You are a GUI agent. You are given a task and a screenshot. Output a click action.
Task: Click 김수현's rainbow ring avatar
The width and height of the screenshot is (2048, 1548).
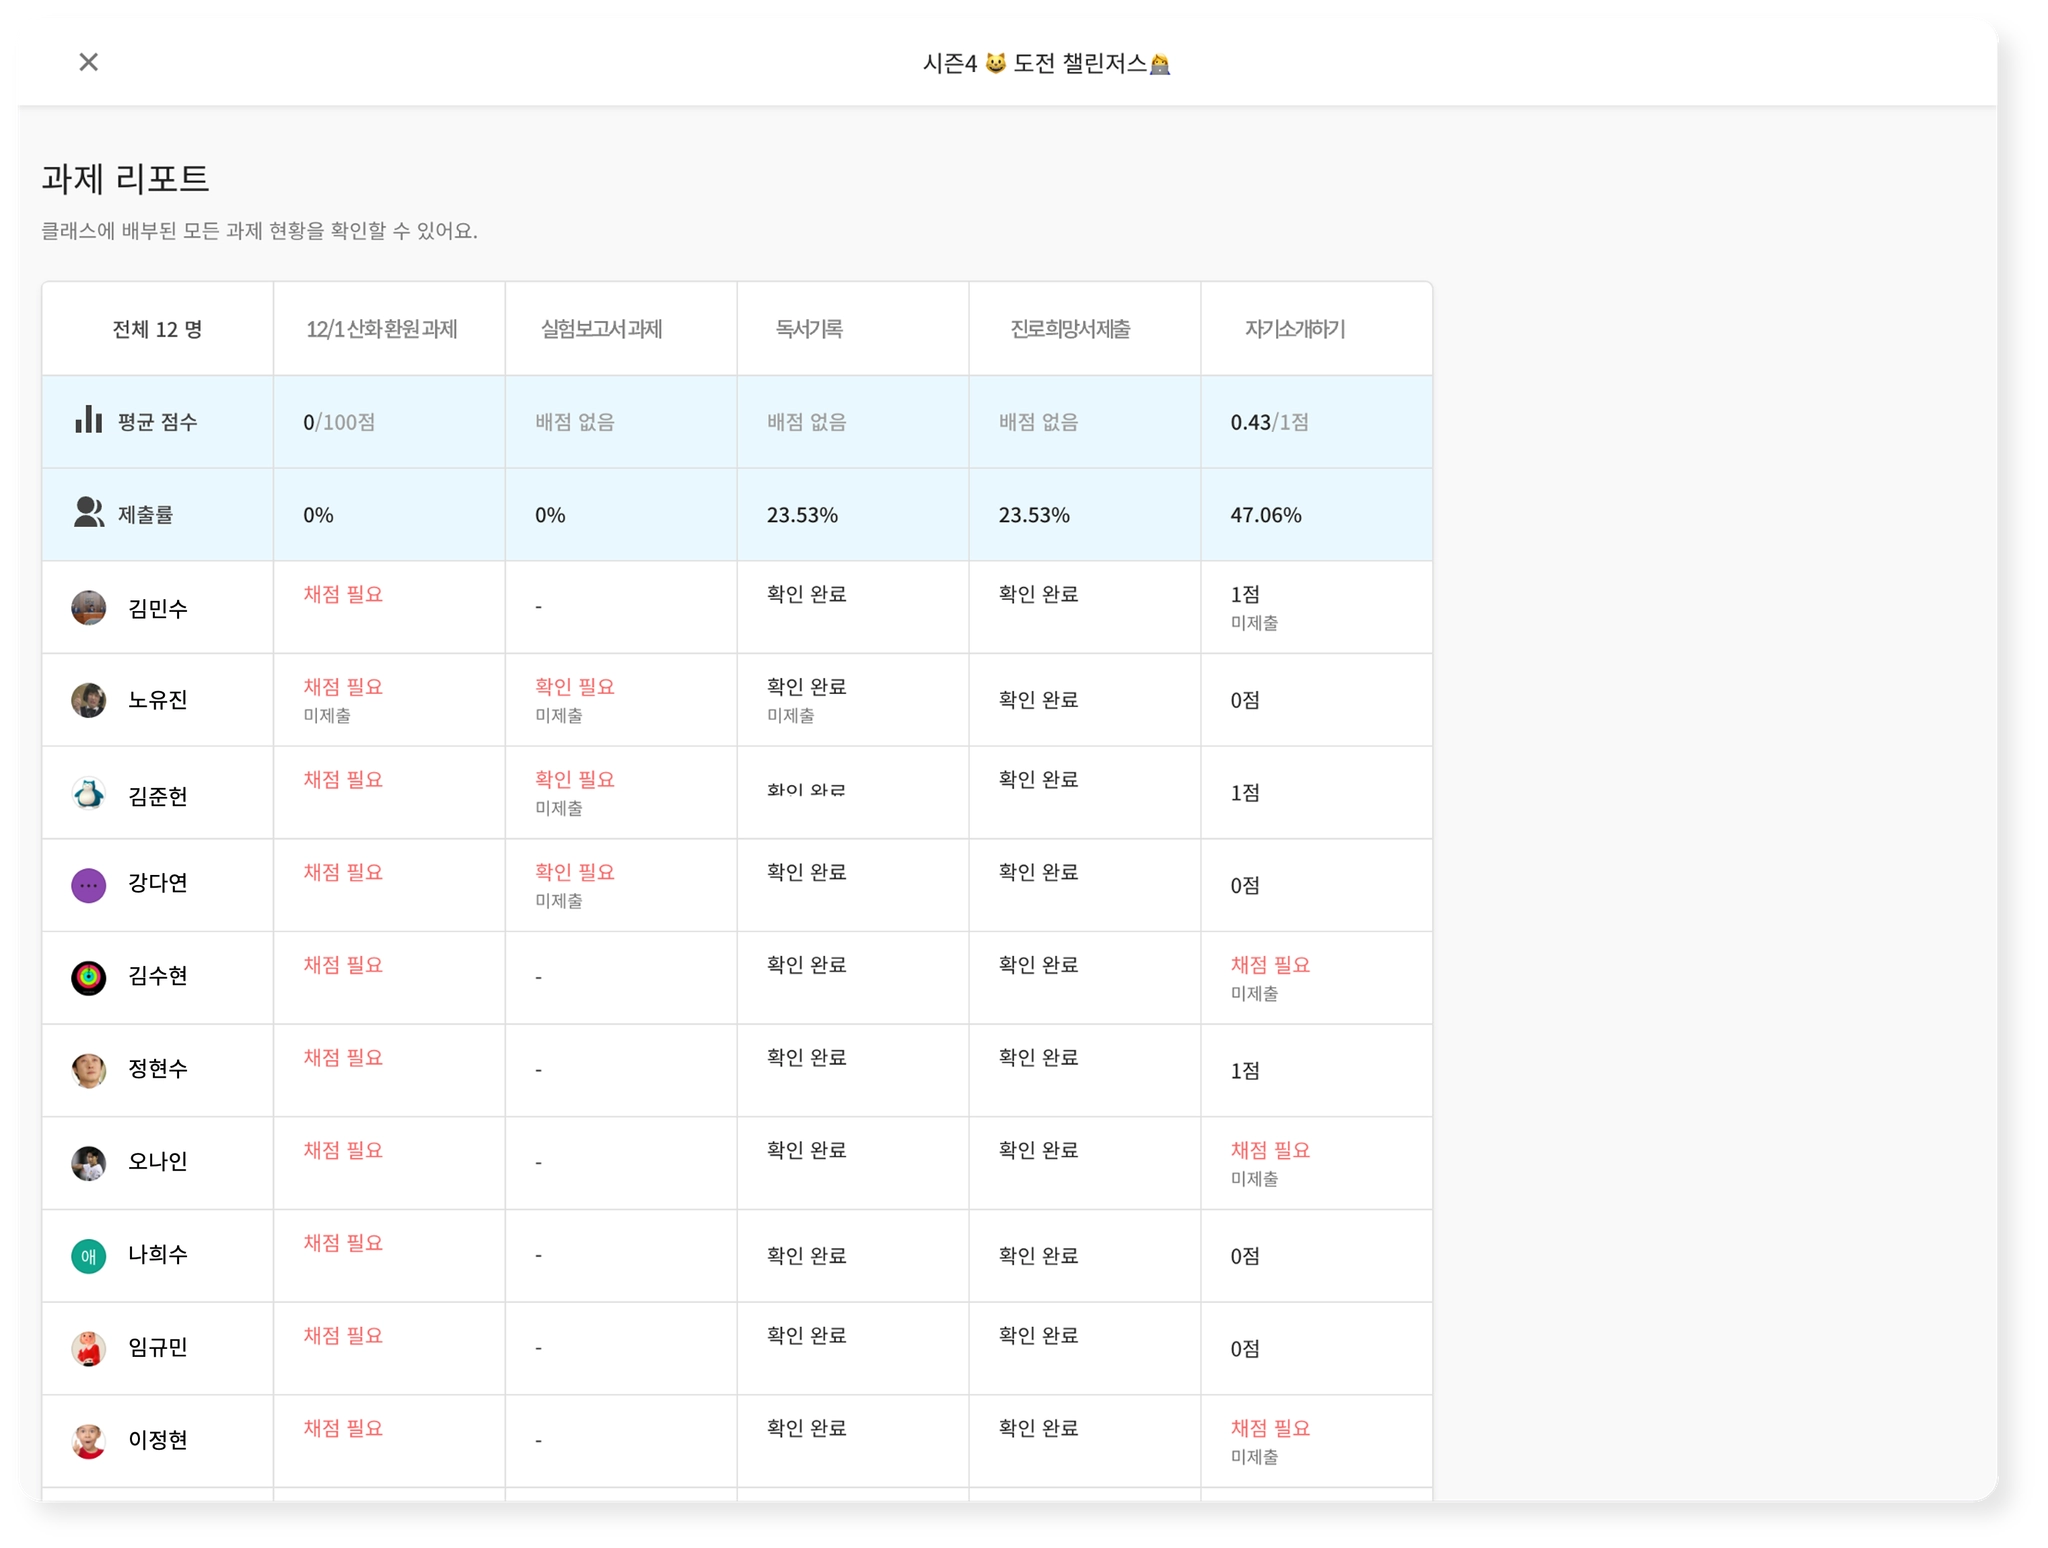[88, 977]
